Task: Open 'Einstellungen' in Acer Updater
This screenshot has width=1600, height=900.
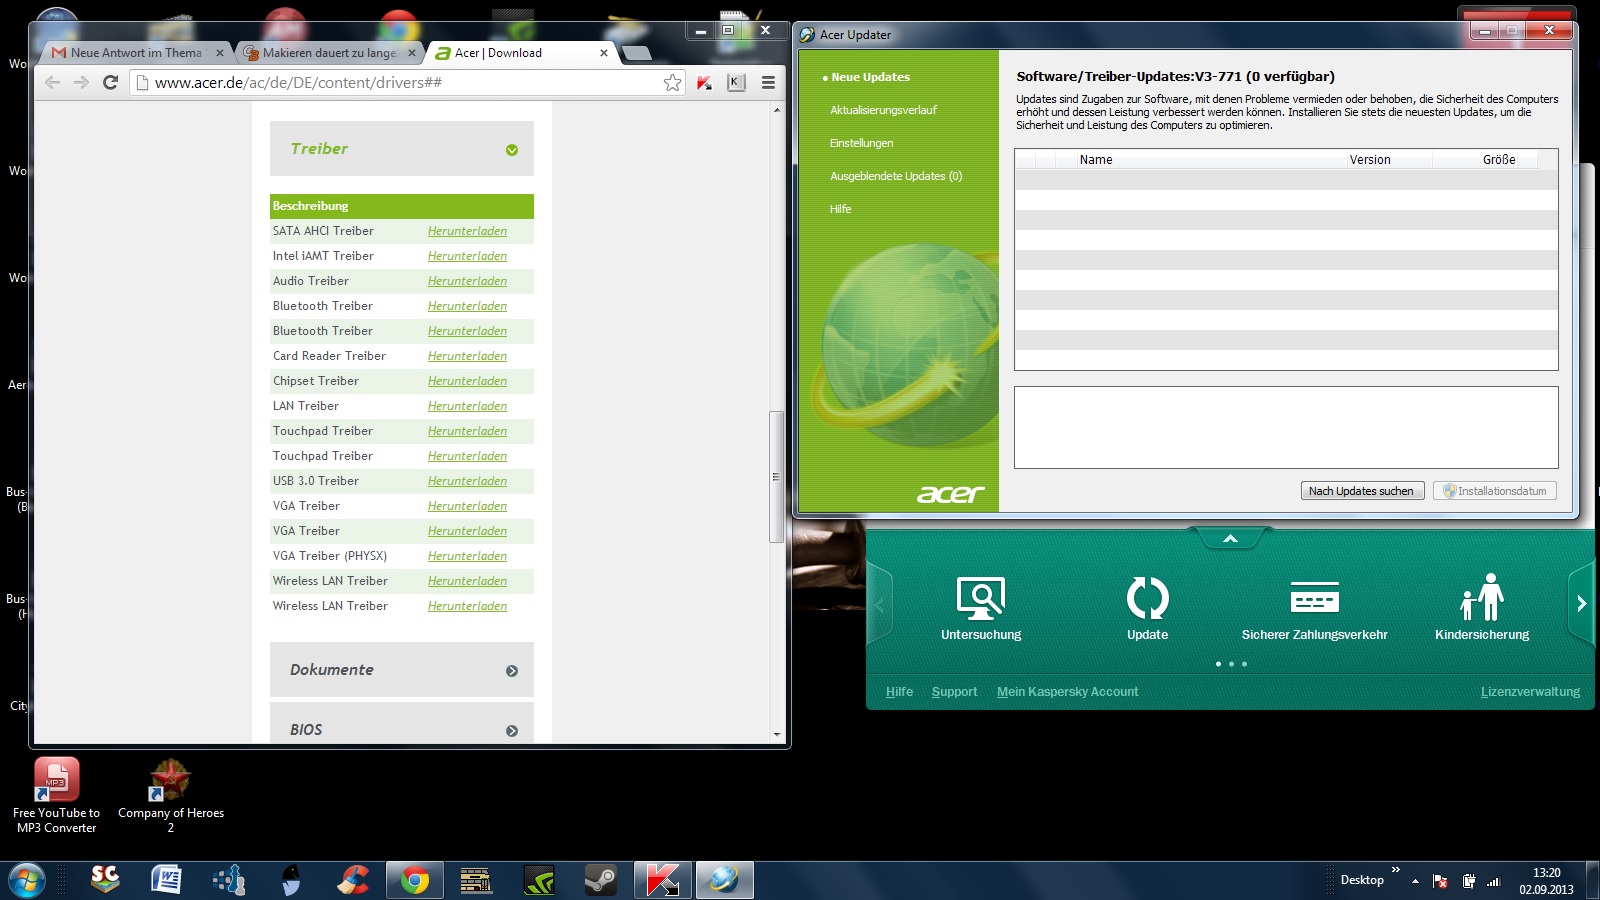Action: coord(861,143)
